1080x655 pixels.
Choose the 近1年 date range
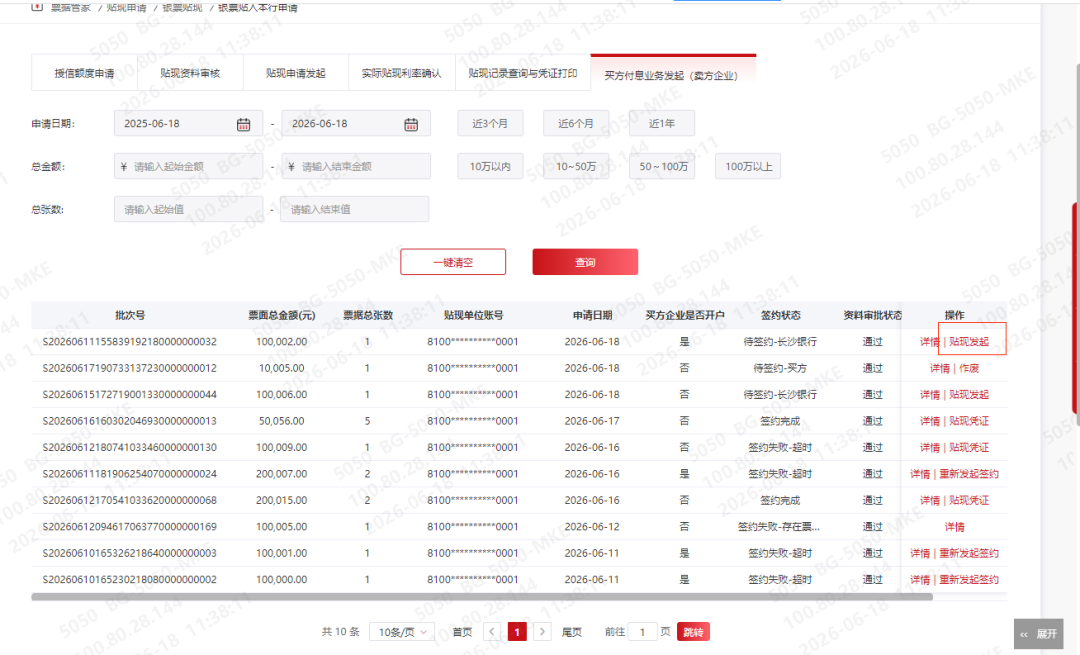tap(661, 123)
